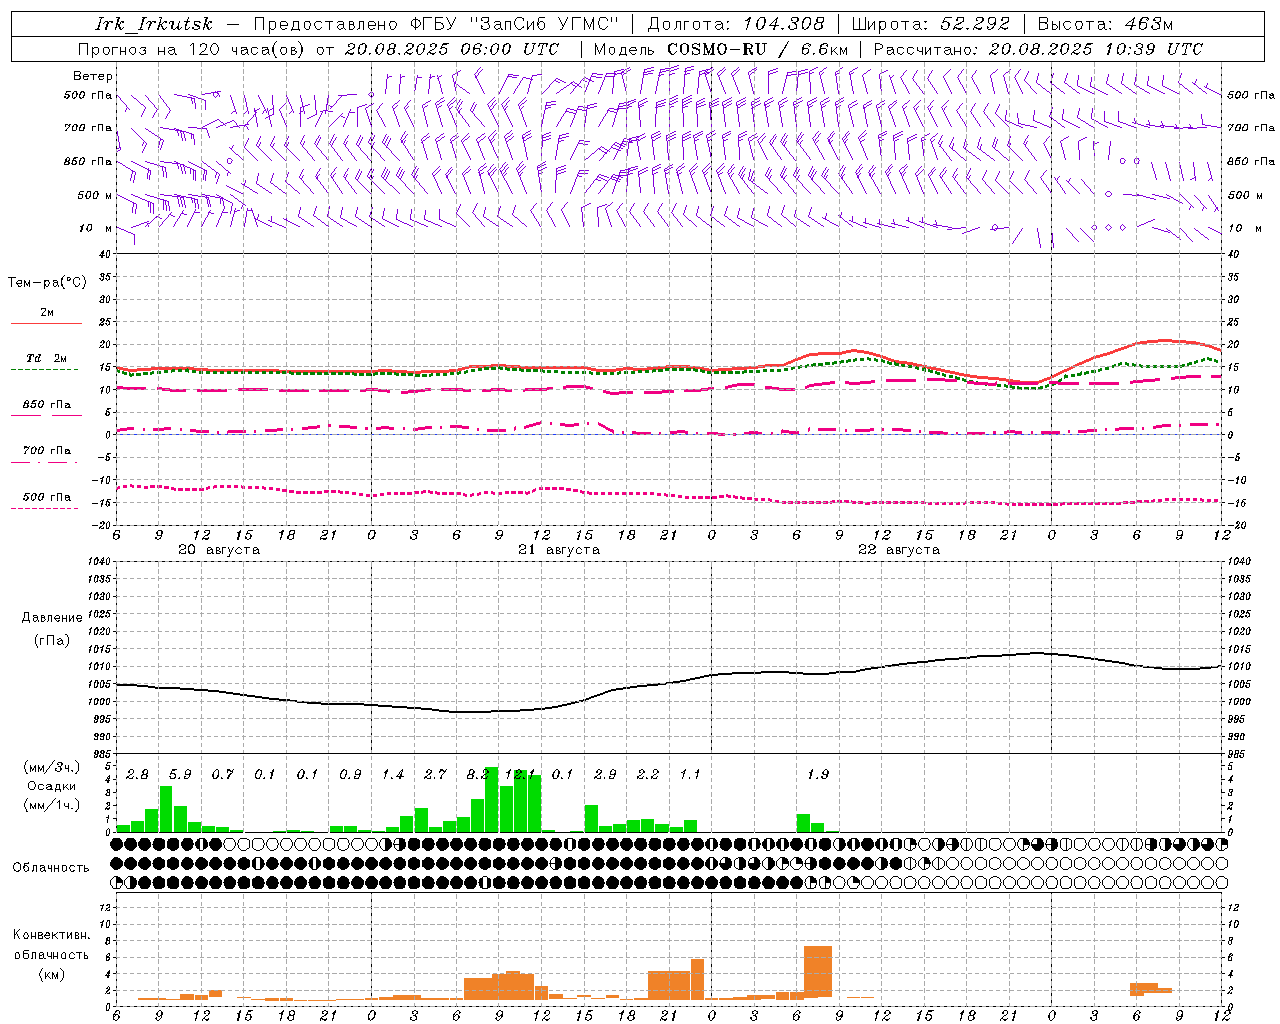Screen dimensions: 1280x1024
Task: Click the 0.7 precipitation total value
Action: [x=222, y=775]
